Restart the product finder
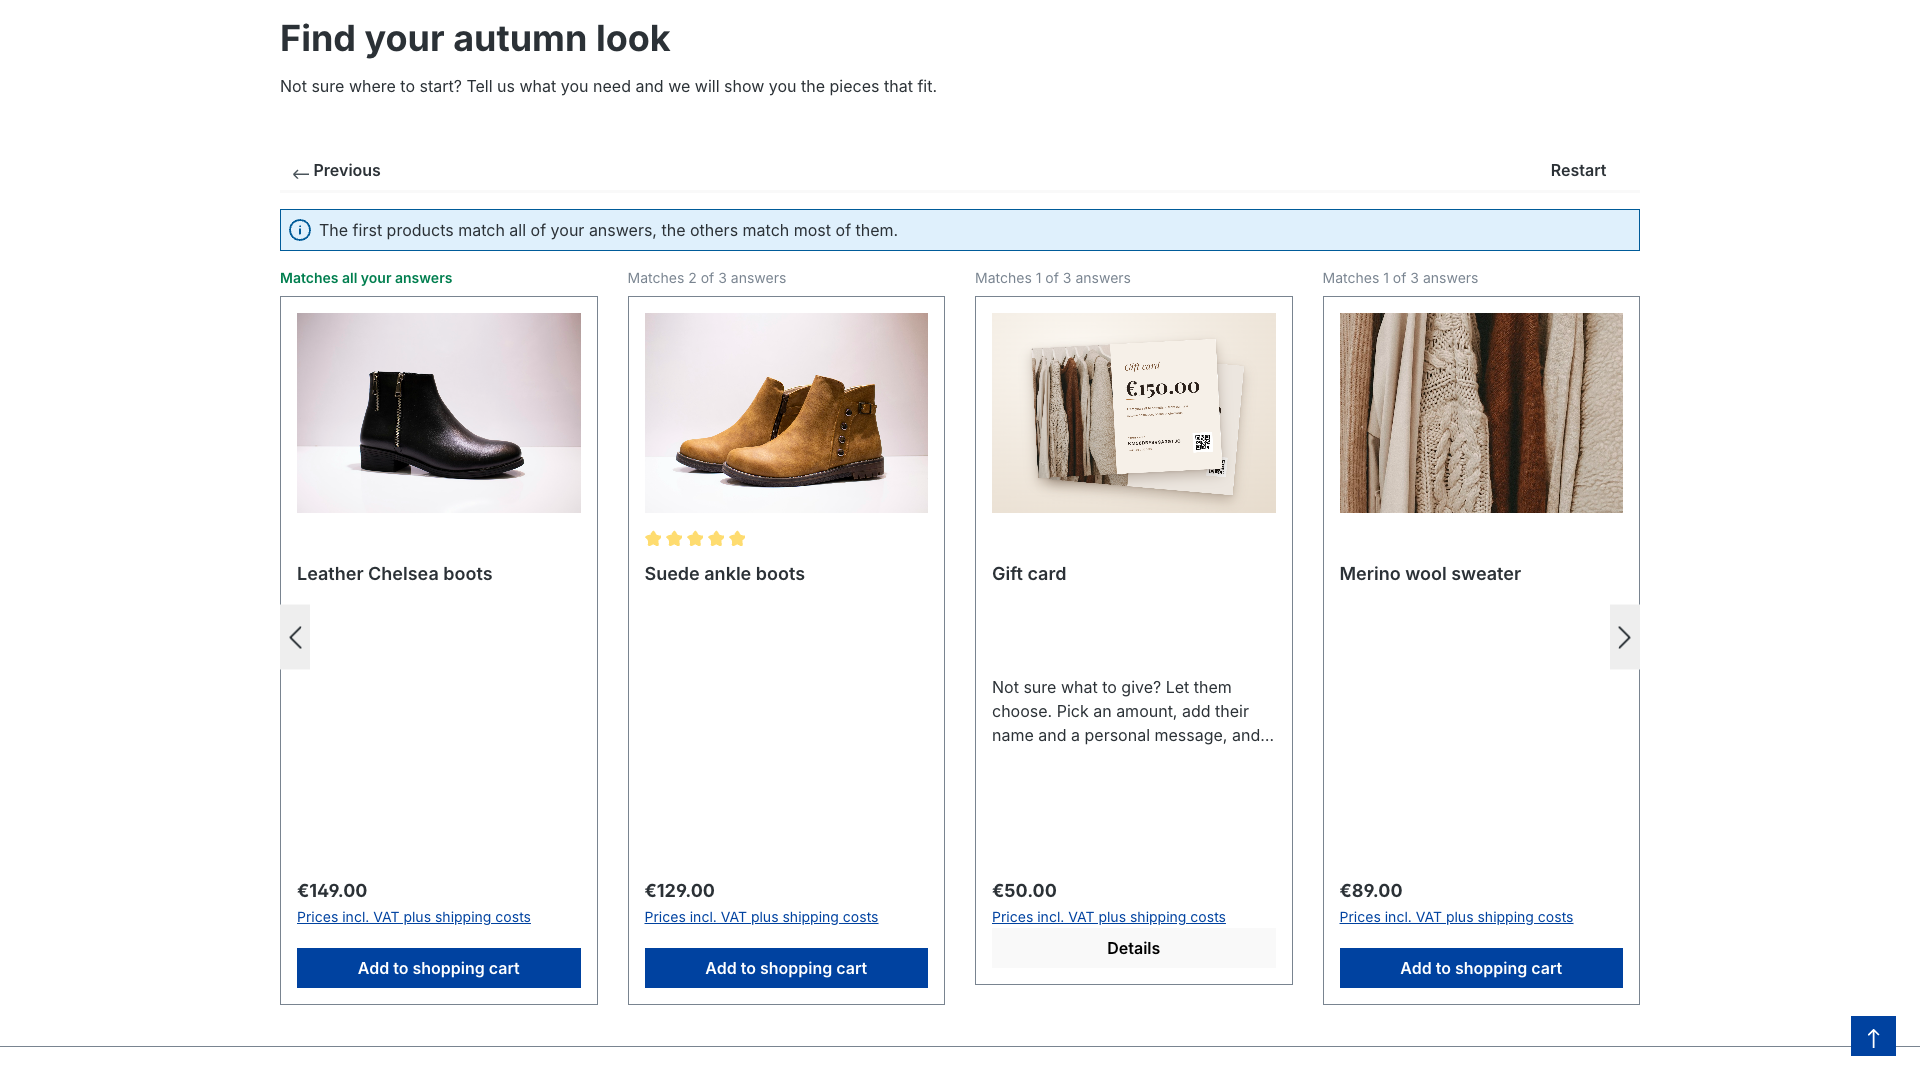Viewport: 1920px width, 1080px height. (1578, 171)
